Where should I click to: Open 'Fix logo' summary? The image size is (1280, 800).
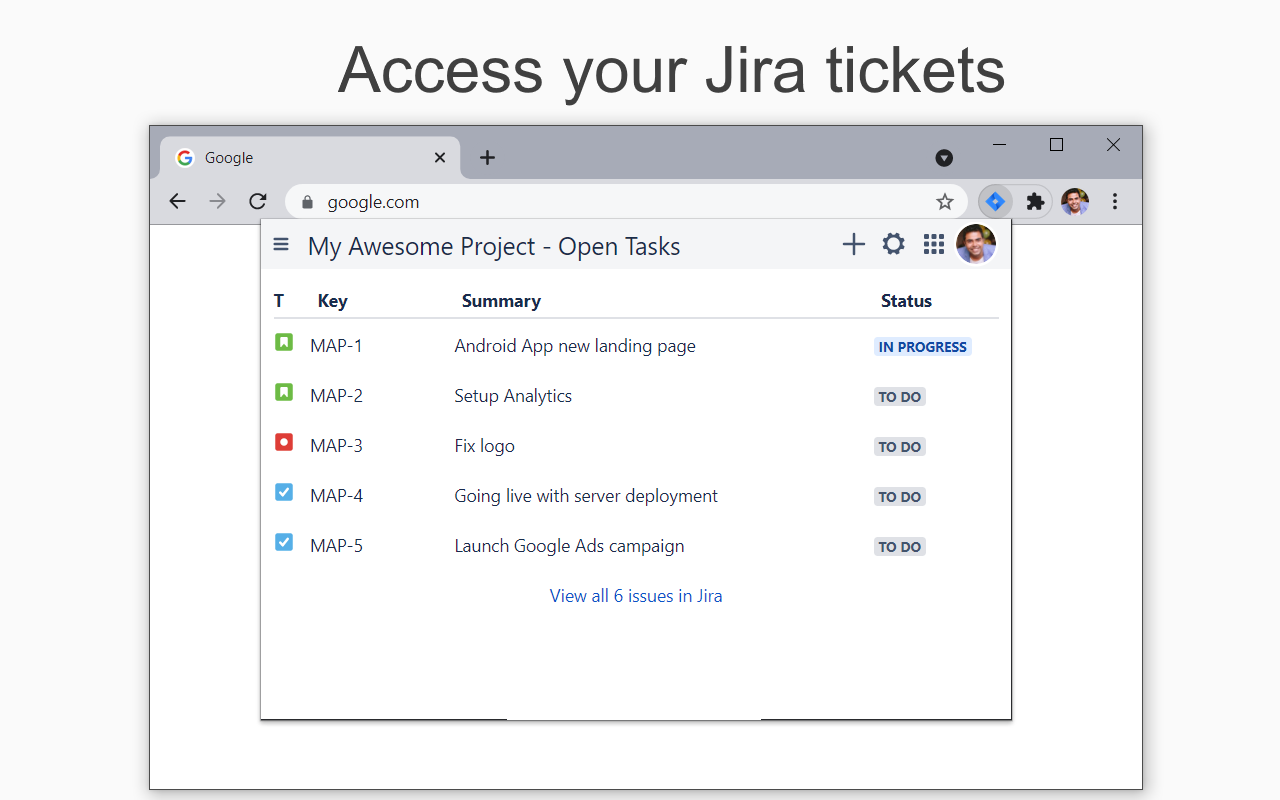point(484,446)
